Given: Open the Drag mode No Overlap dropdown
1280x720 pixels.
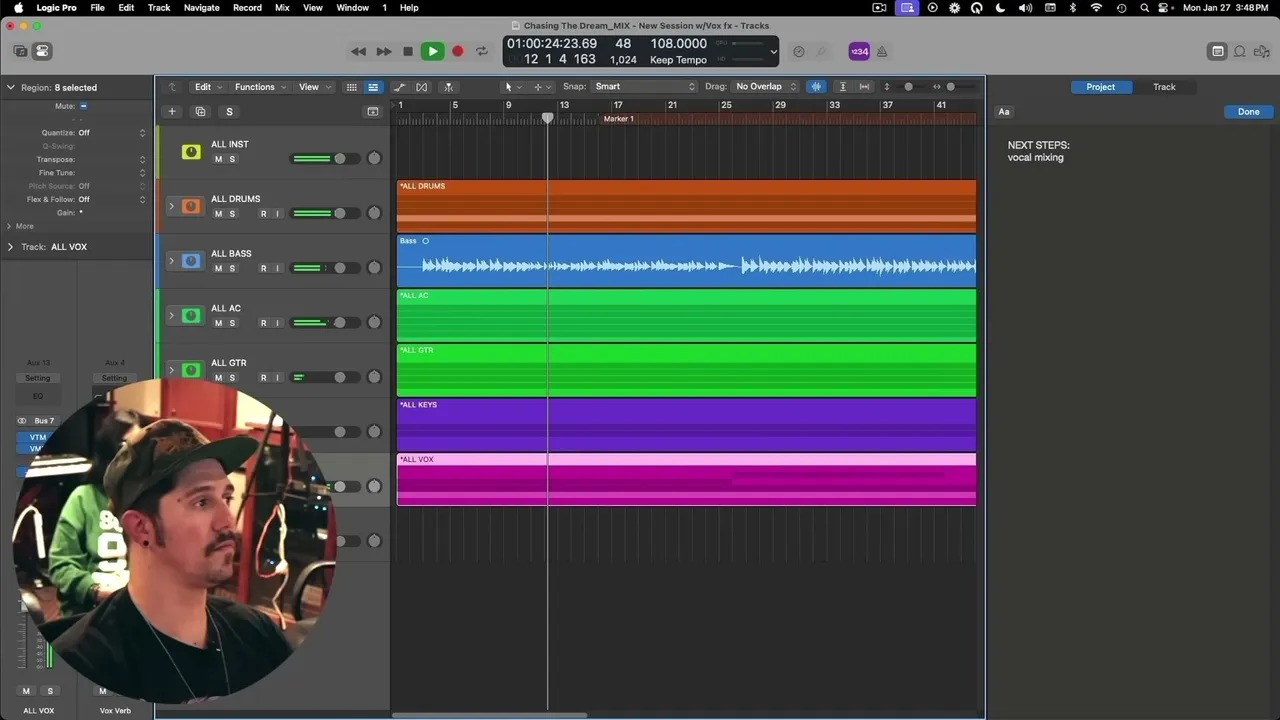Looking at the screenshot, I should (x=765, y=87).
